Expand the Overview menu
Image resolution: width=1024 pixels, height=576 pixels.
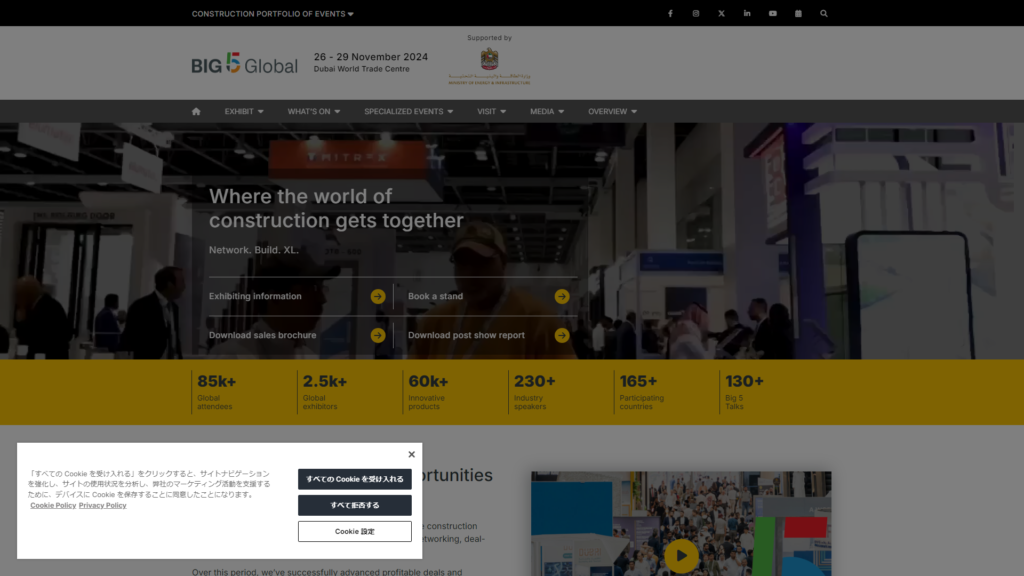click(612, 112)
